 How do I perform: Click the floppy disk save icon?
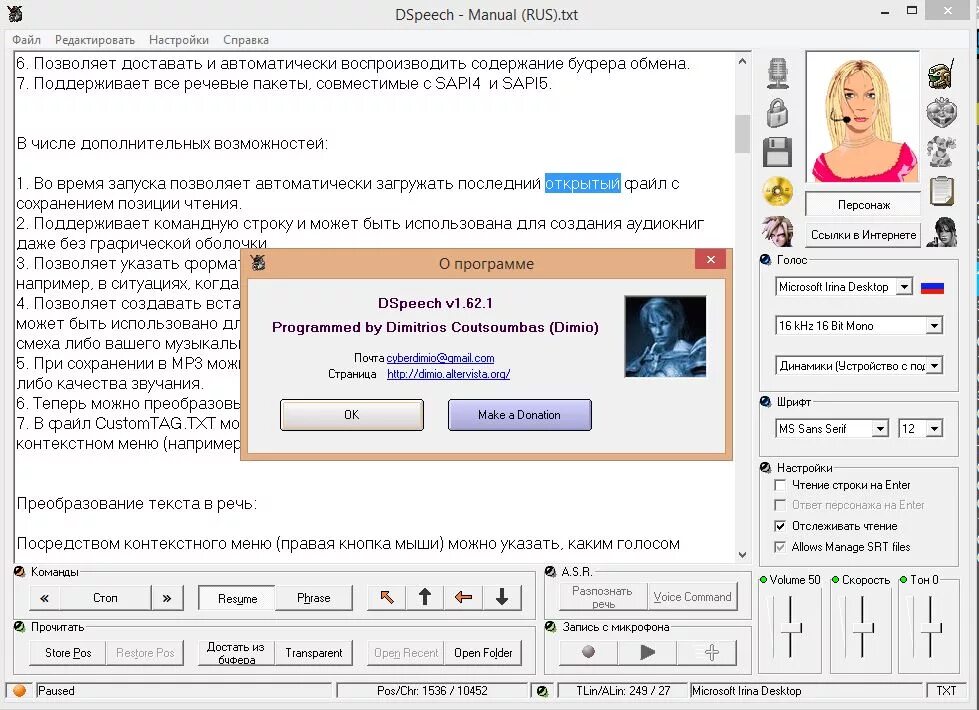[x=777, y=152]
